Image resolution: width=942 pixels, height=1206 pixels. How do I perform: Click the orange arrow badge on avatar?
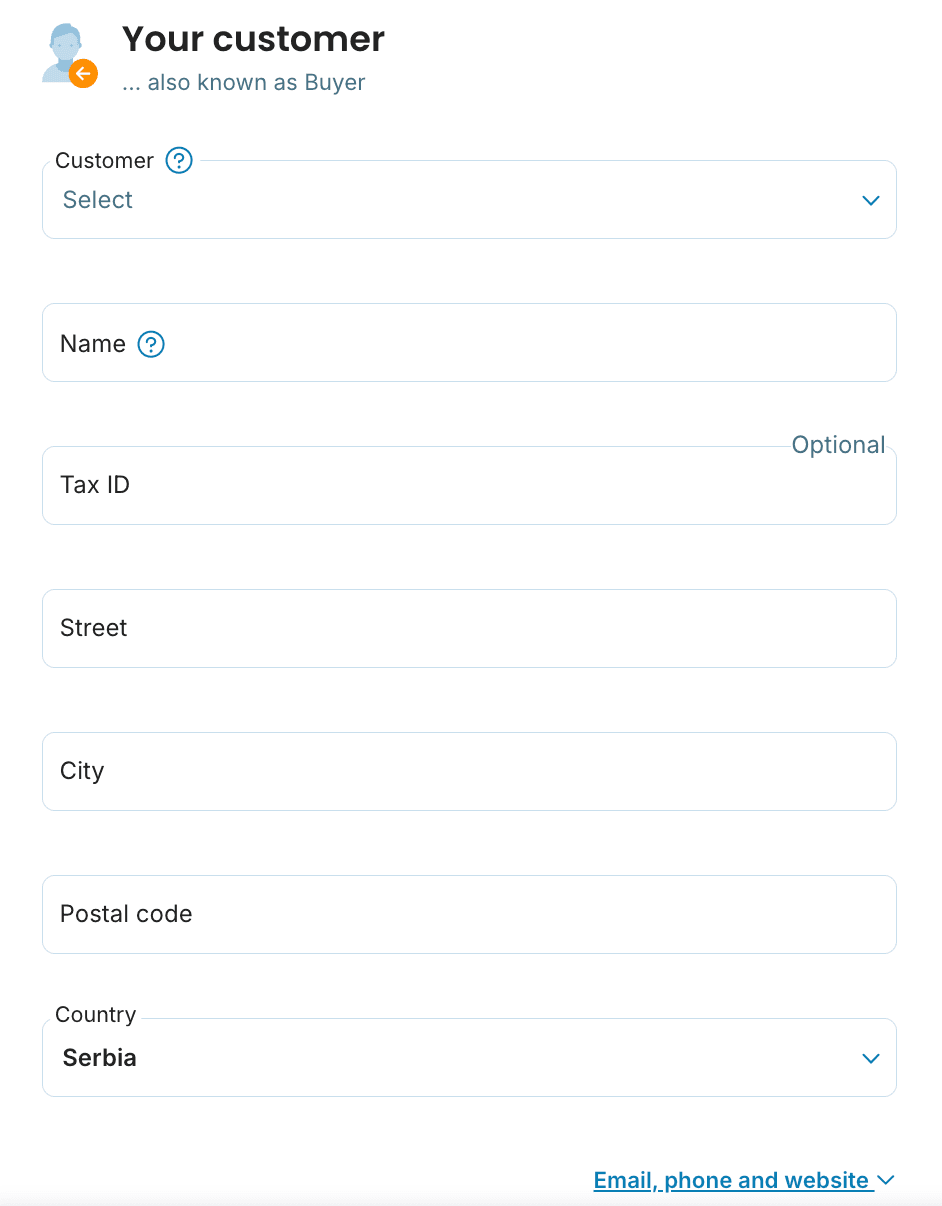84,73
